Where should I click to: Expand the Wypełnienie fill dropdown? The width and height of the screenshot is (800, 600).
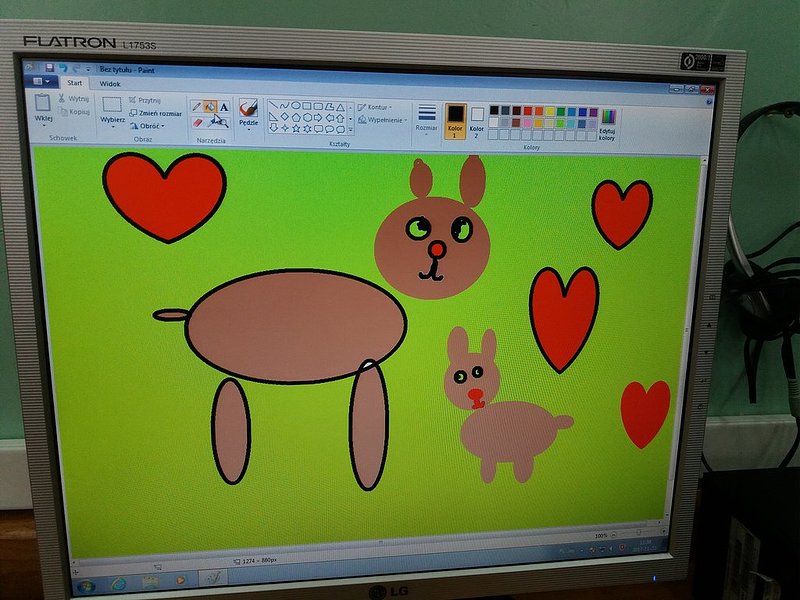384,120
